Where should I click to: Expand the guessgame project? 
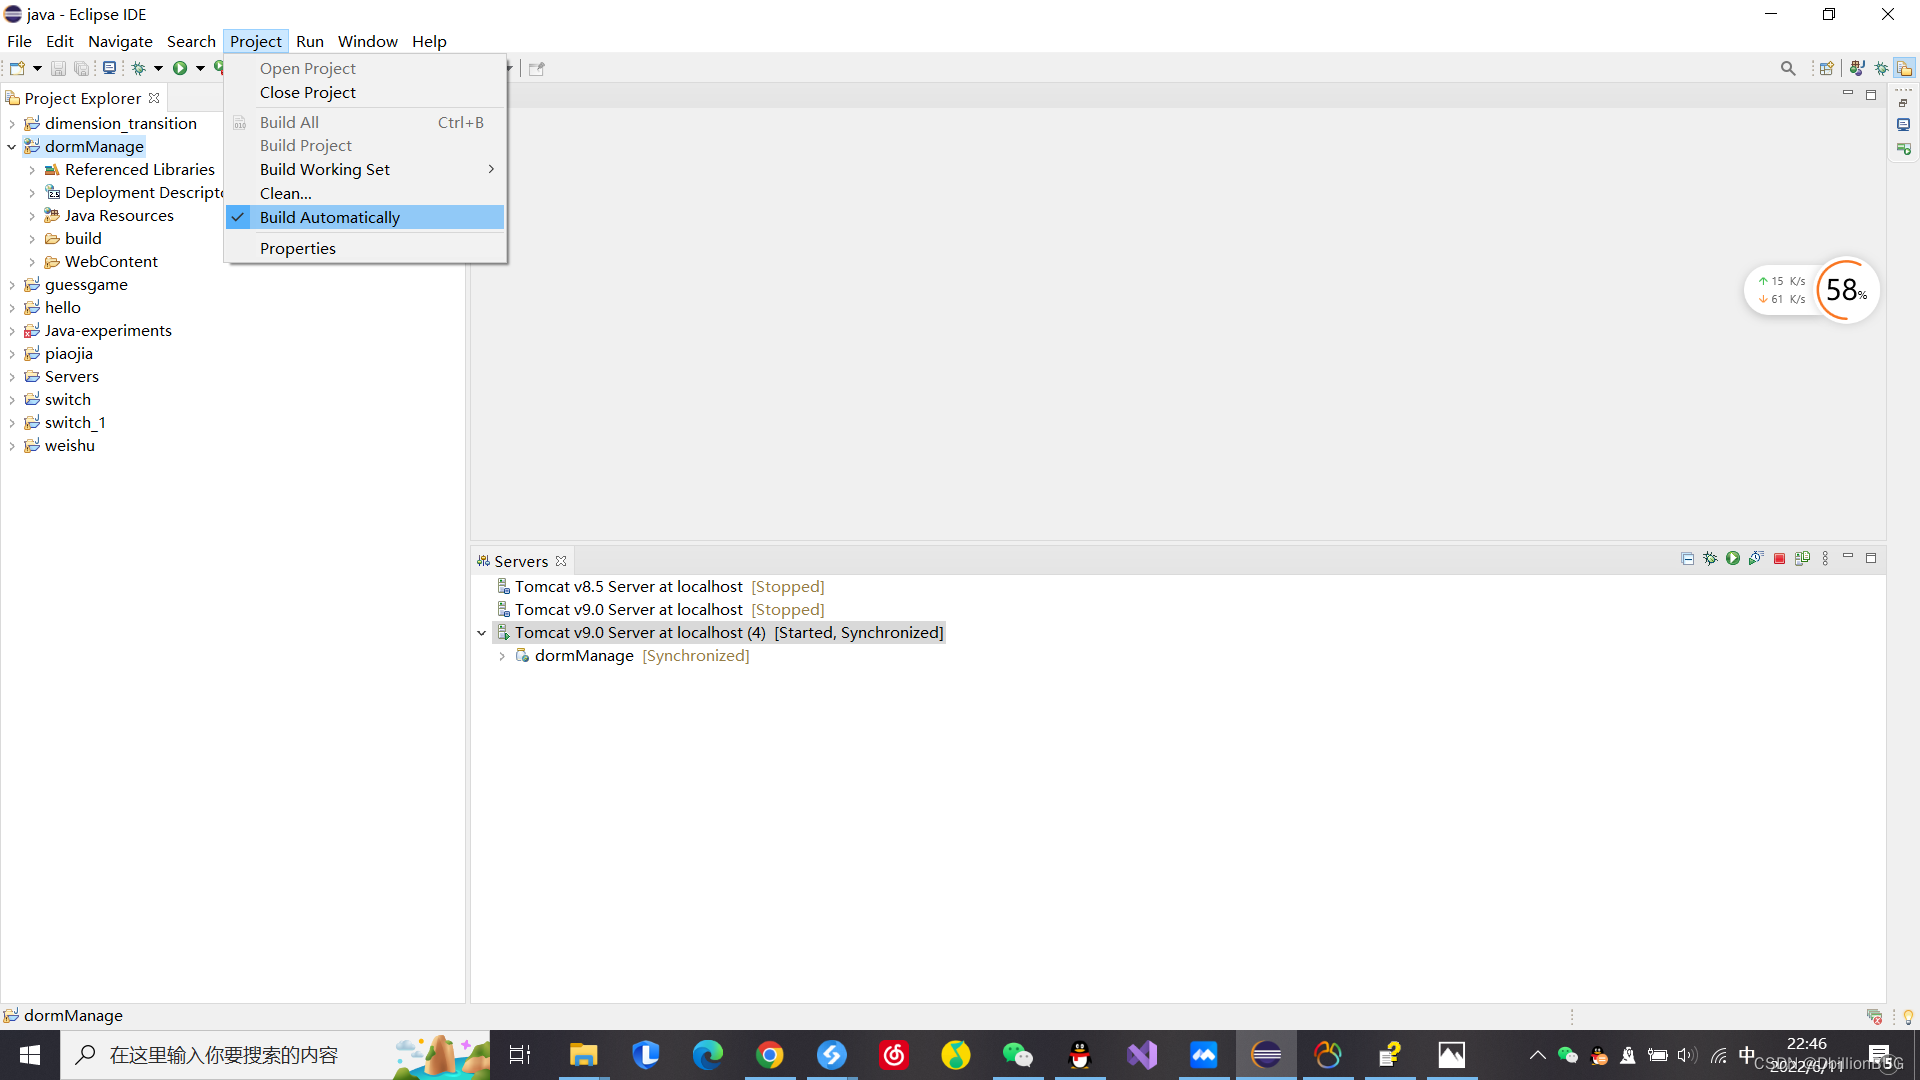11,285
